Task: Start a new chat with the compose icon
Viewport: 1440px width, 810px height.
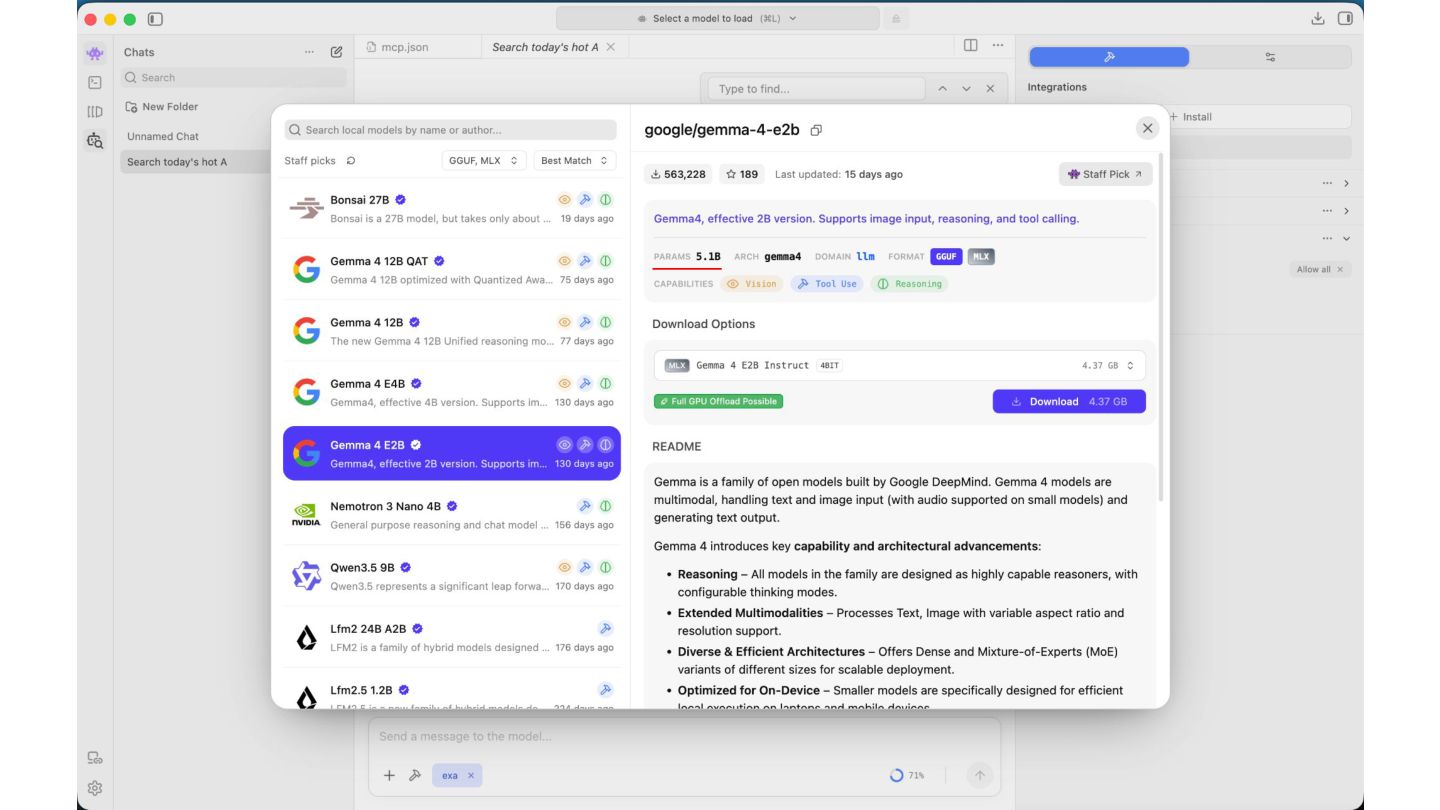Action: (337, 52)
